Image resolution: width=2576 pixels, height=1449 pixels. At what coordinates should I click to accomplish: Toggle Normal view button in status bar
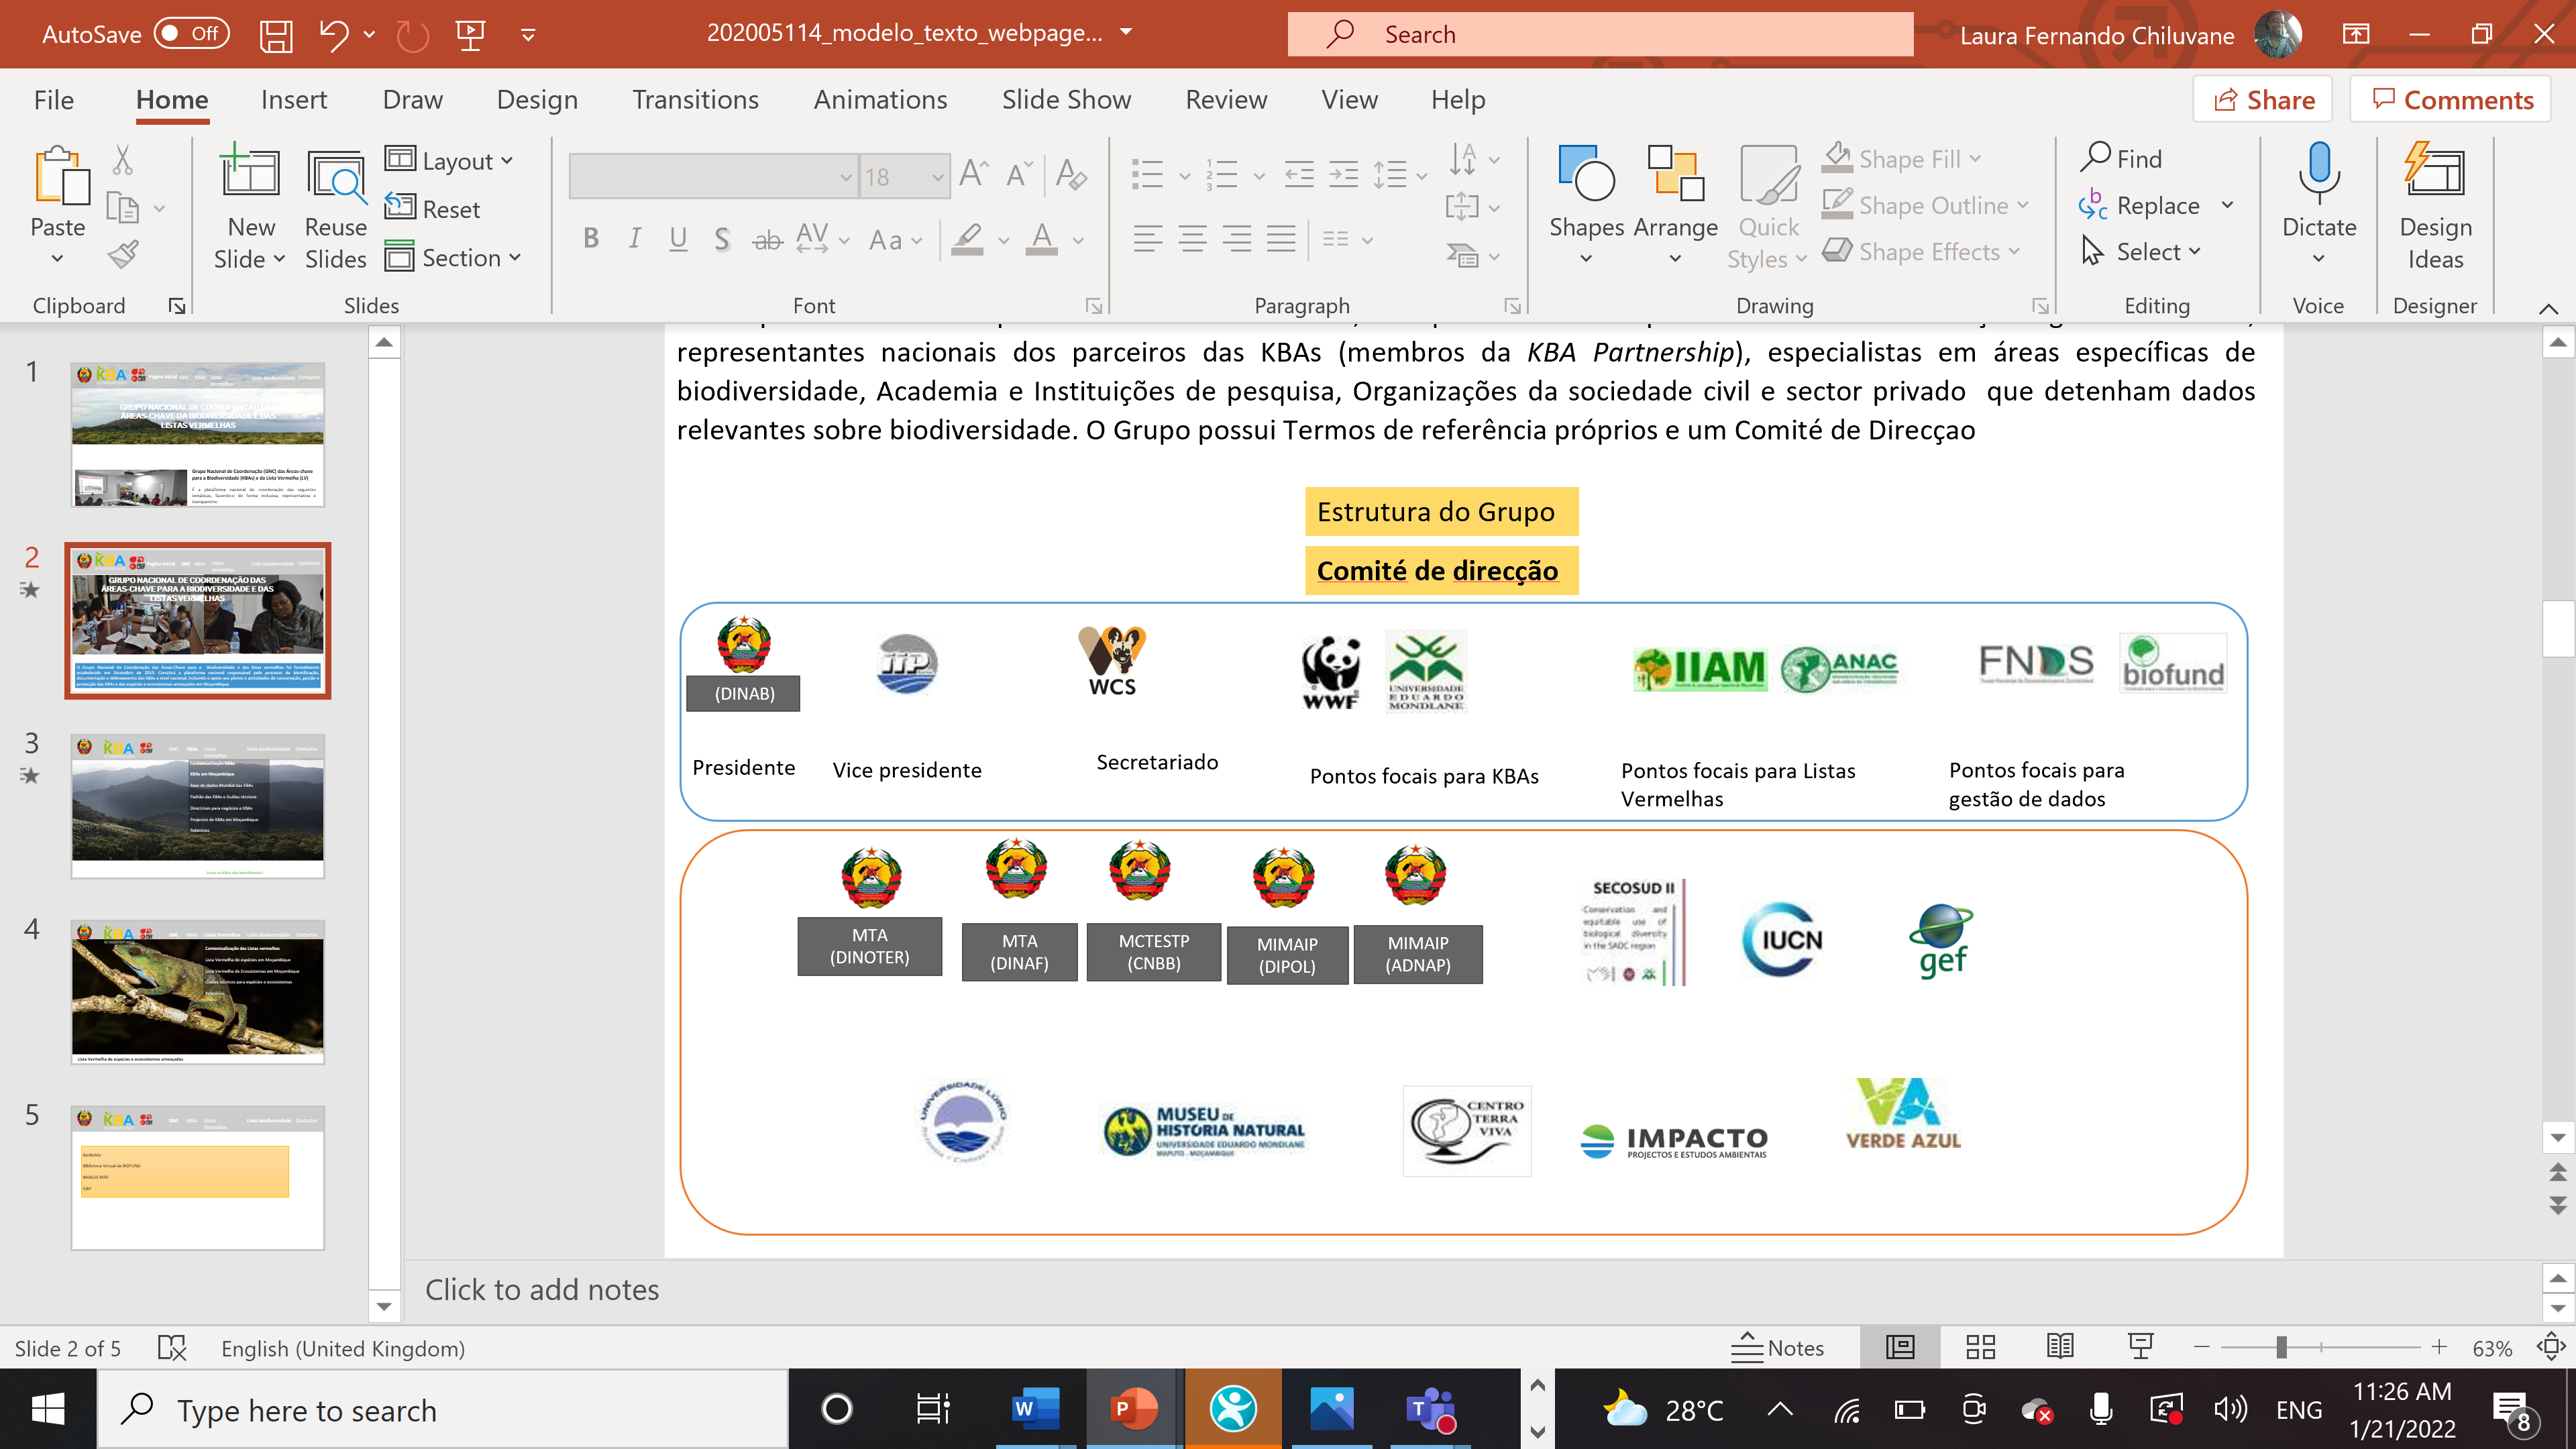[x=1899, y=1347]
